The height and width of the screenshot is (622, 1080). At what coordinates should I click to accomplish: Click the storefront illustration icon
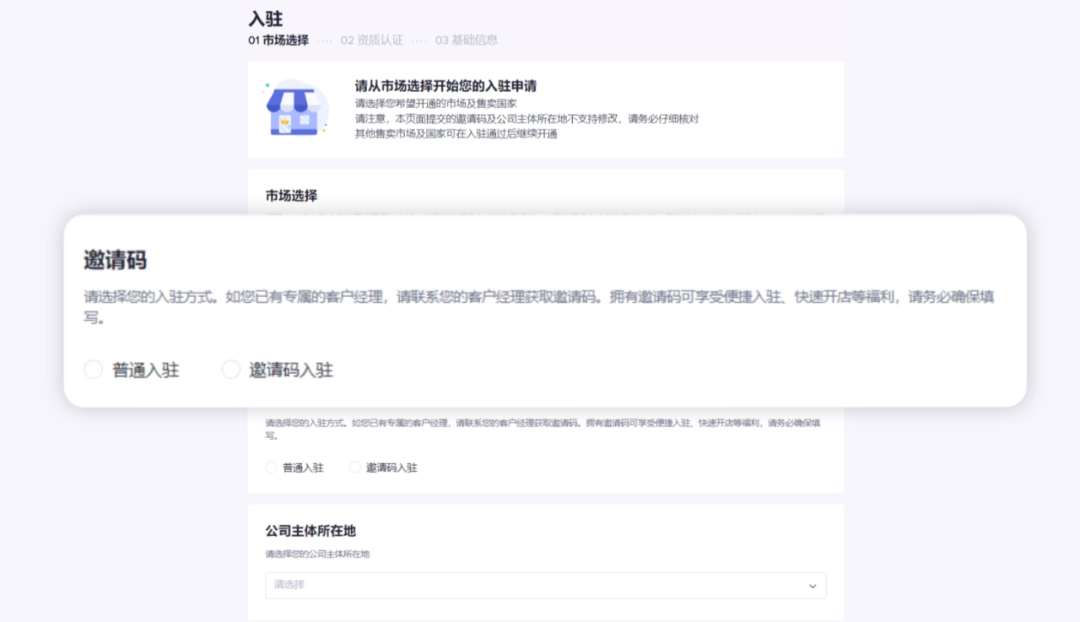[x=293, y=110]
